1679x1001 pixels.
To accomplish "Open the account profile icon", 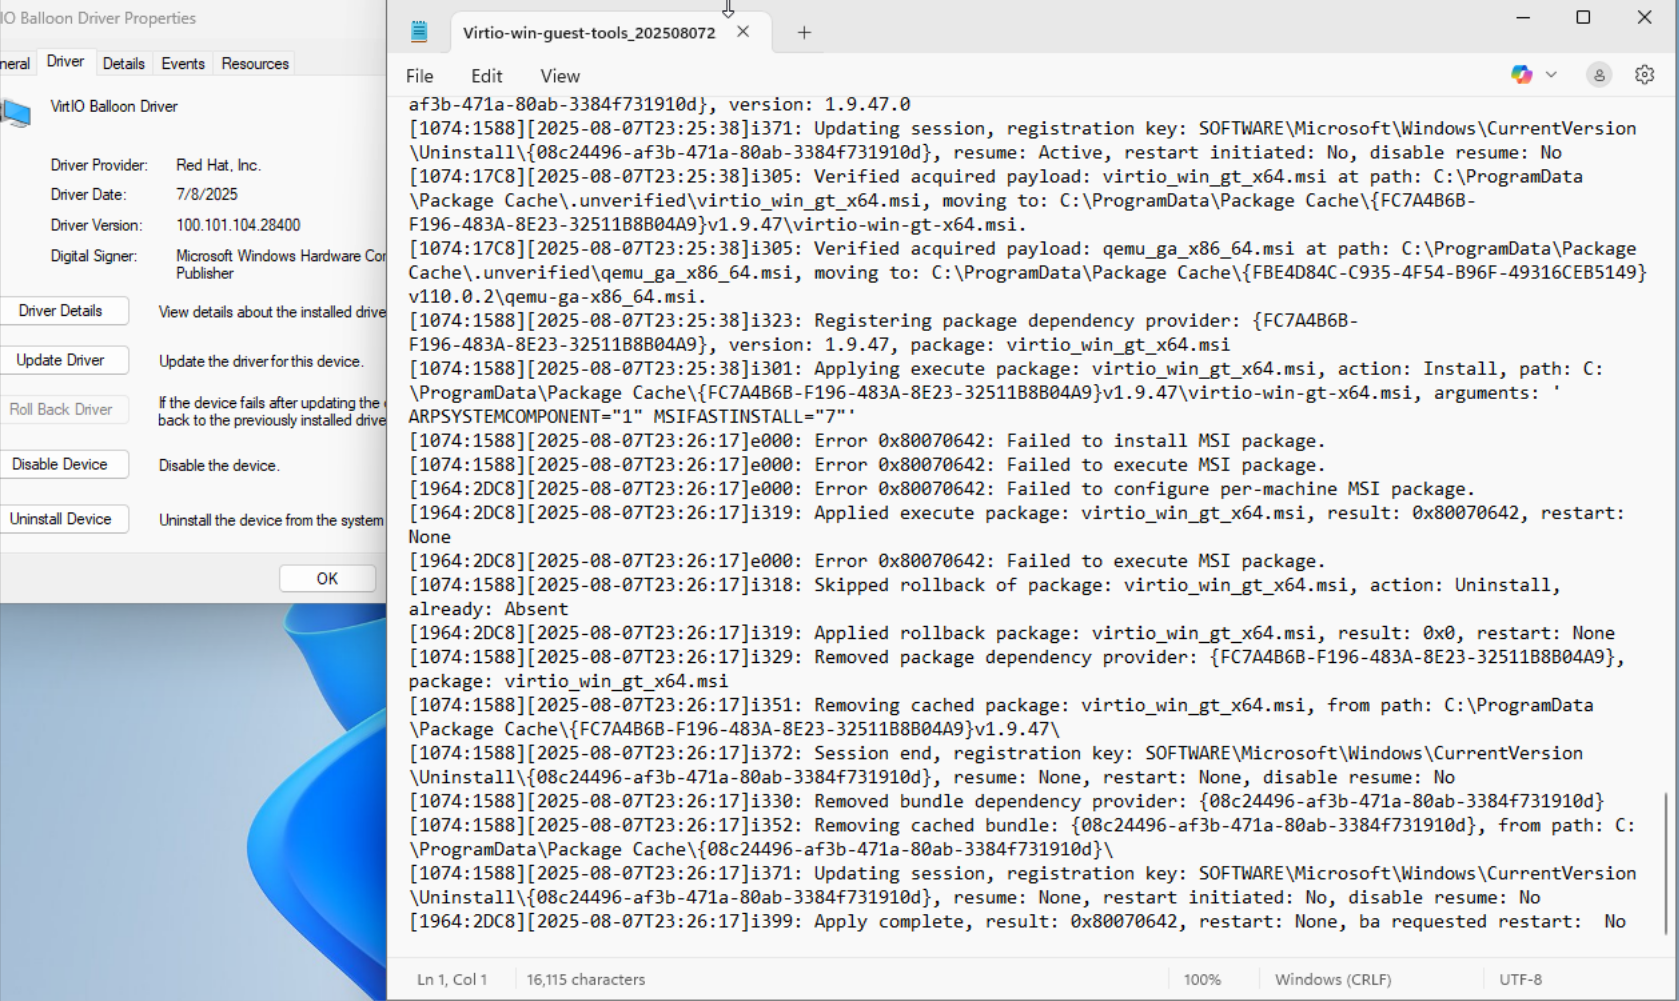I will 1599,75.
